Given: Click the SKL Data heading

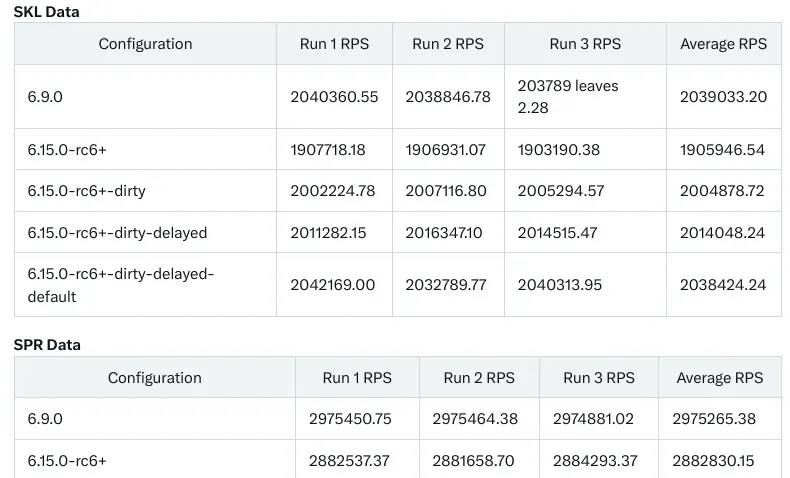Looking at the screenshot, I should 46,12.
